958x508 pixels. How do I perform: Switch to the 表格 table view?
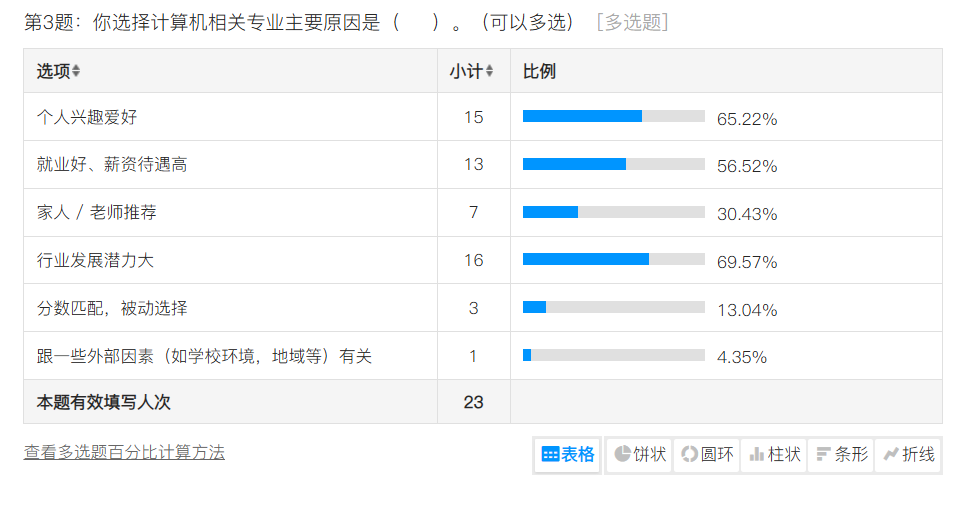(568, 455)
